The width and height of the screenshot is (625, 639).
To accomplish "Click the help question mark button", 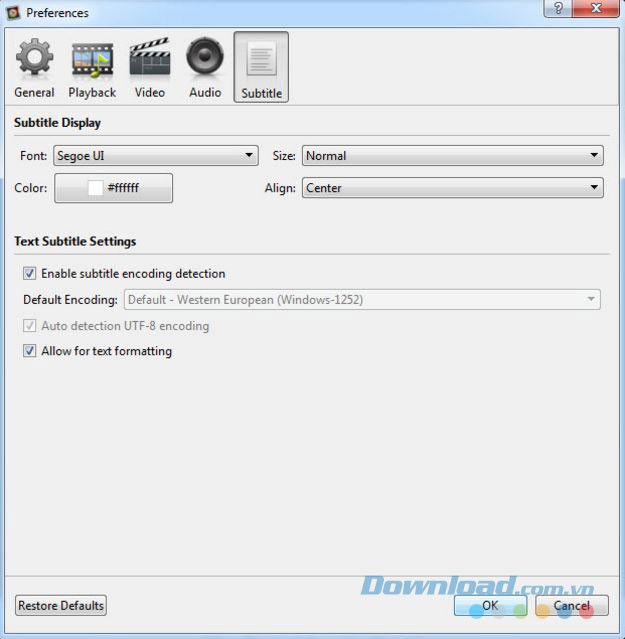I will point(556,9).
